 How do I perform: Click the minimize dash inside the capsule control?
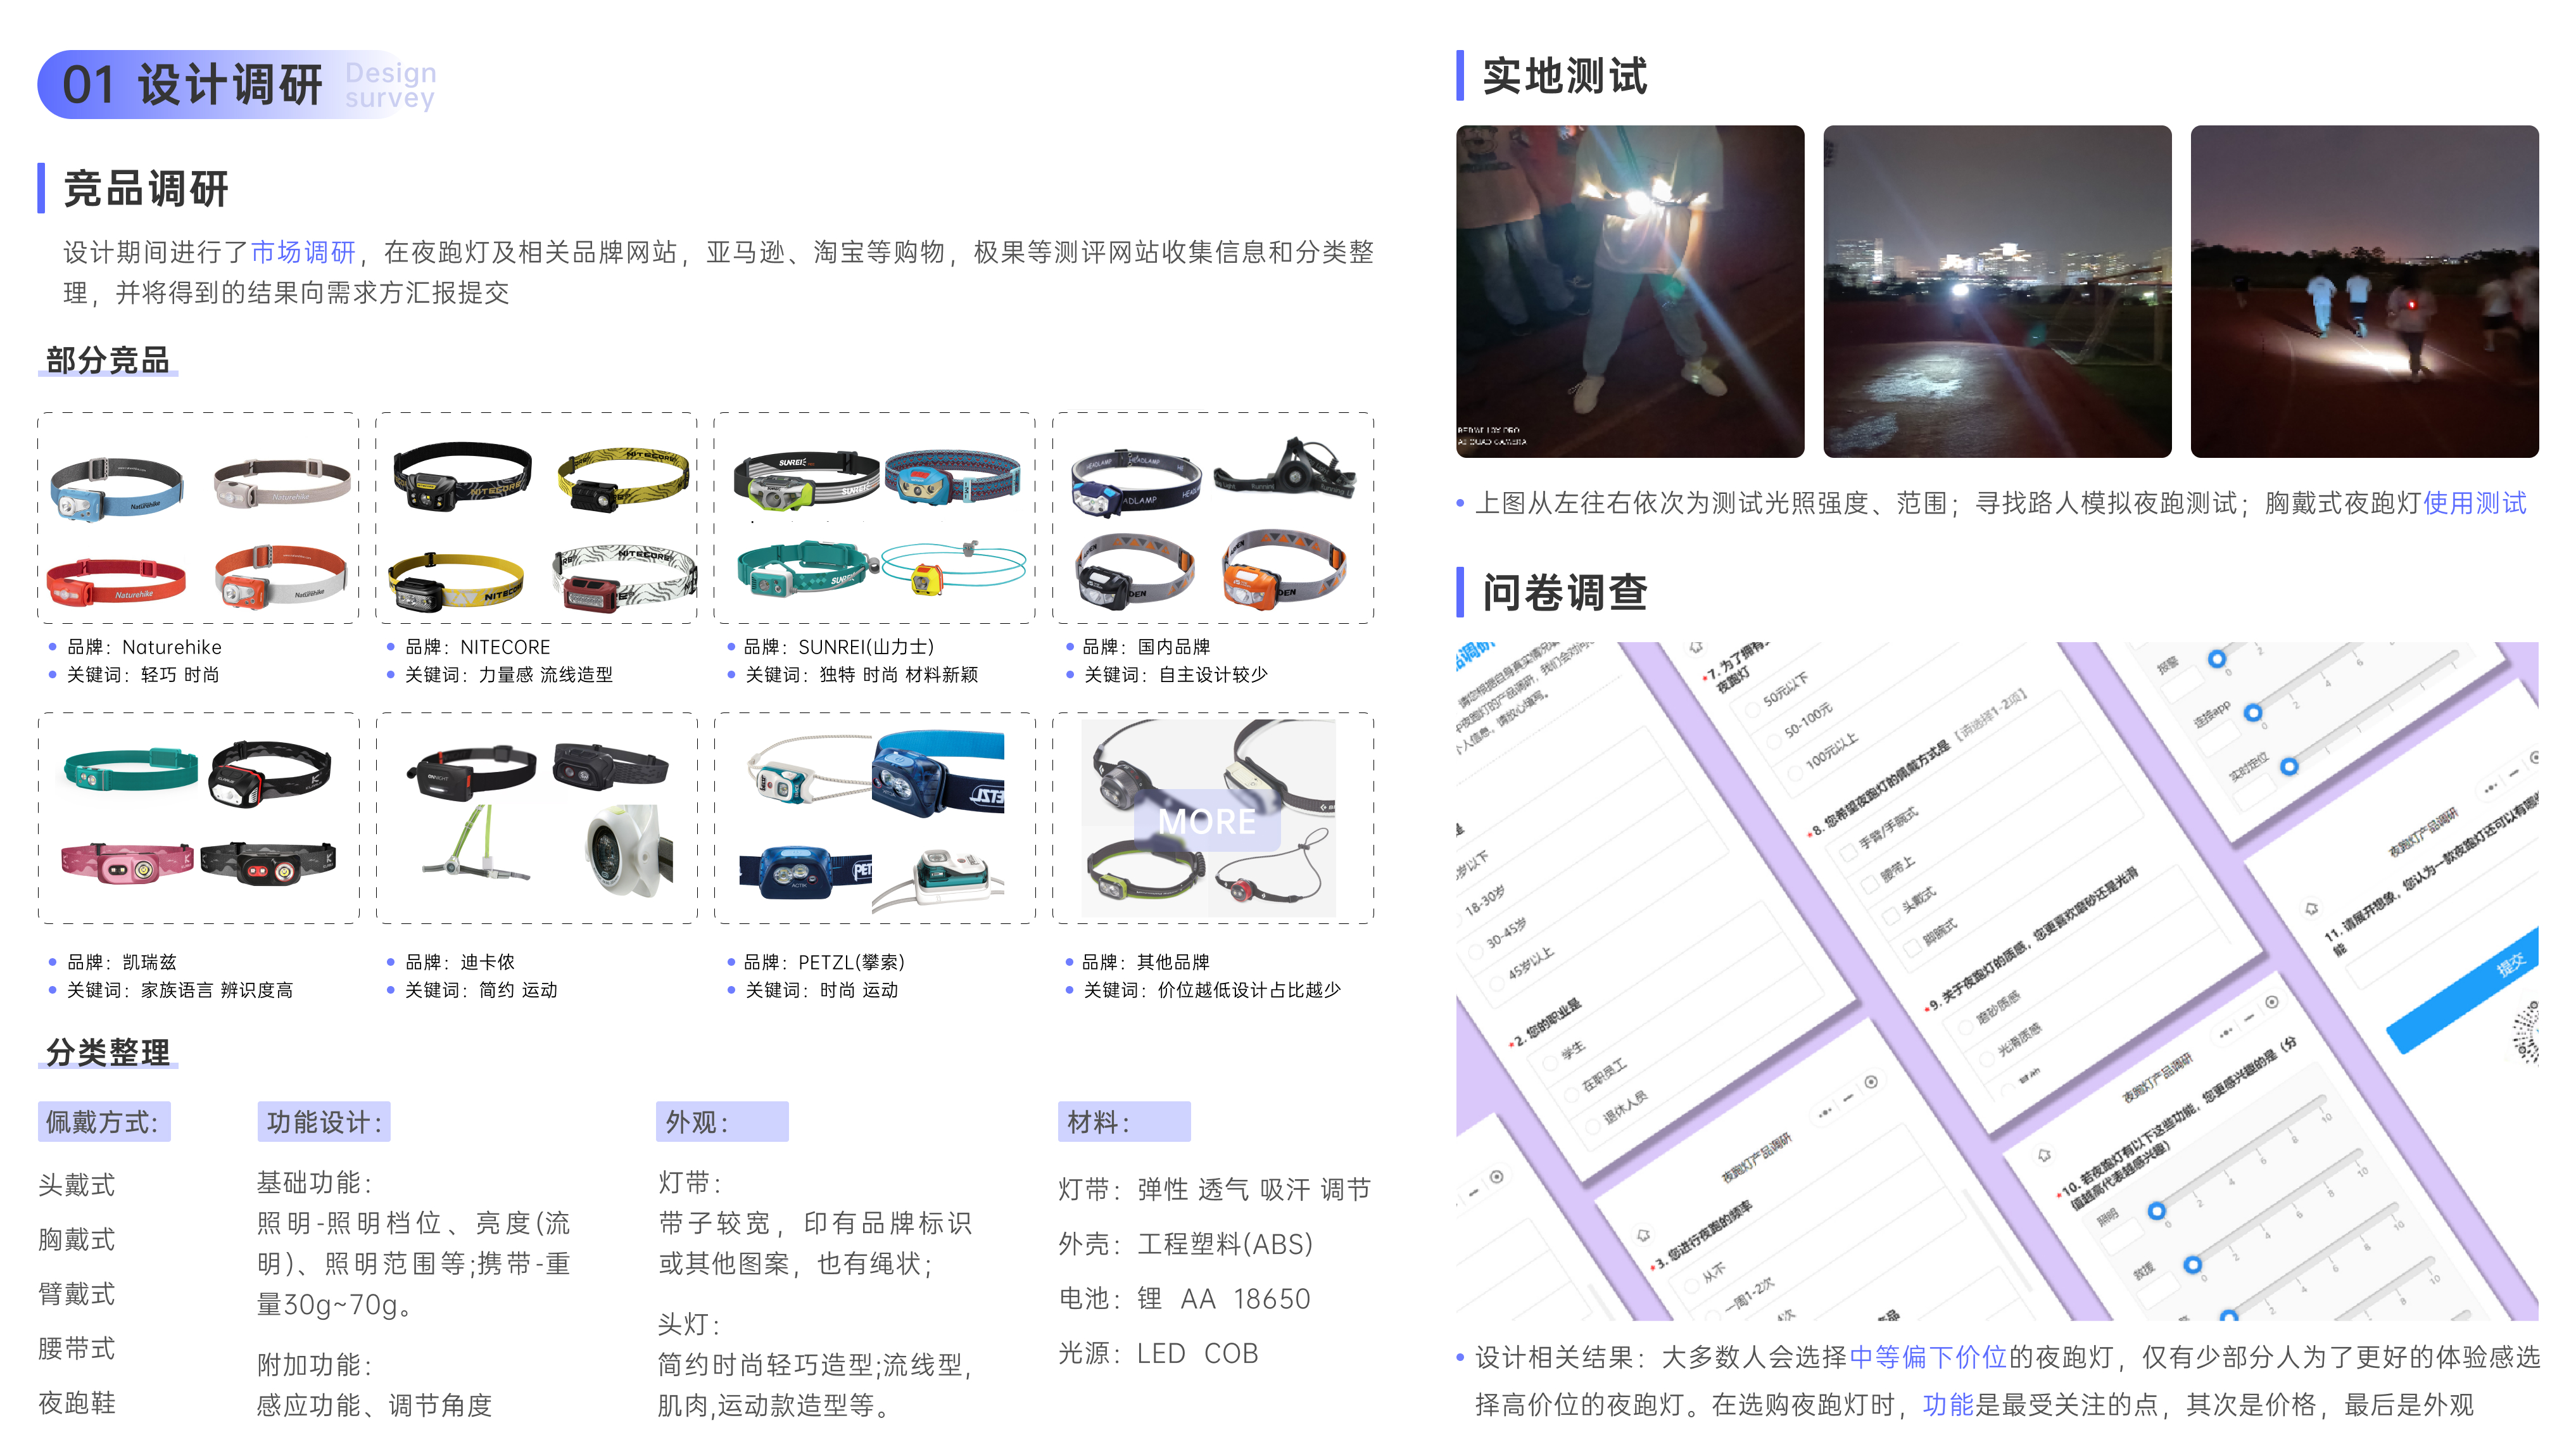click(x=2250, y=1019)
